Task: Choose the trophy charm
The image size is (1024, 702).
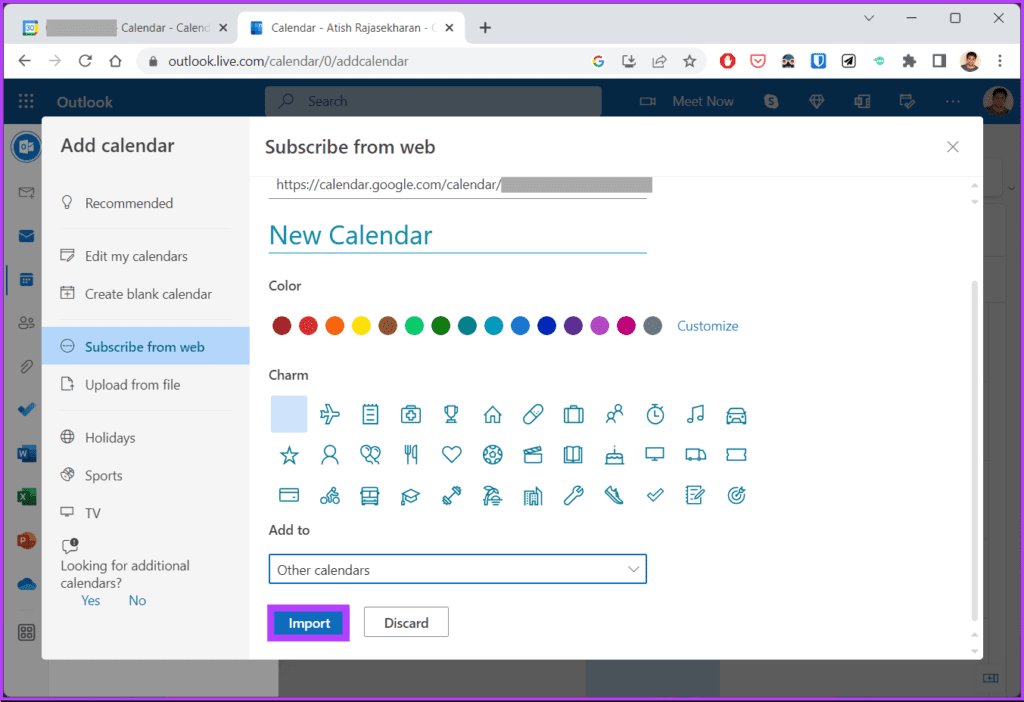Action: (451, 414)
